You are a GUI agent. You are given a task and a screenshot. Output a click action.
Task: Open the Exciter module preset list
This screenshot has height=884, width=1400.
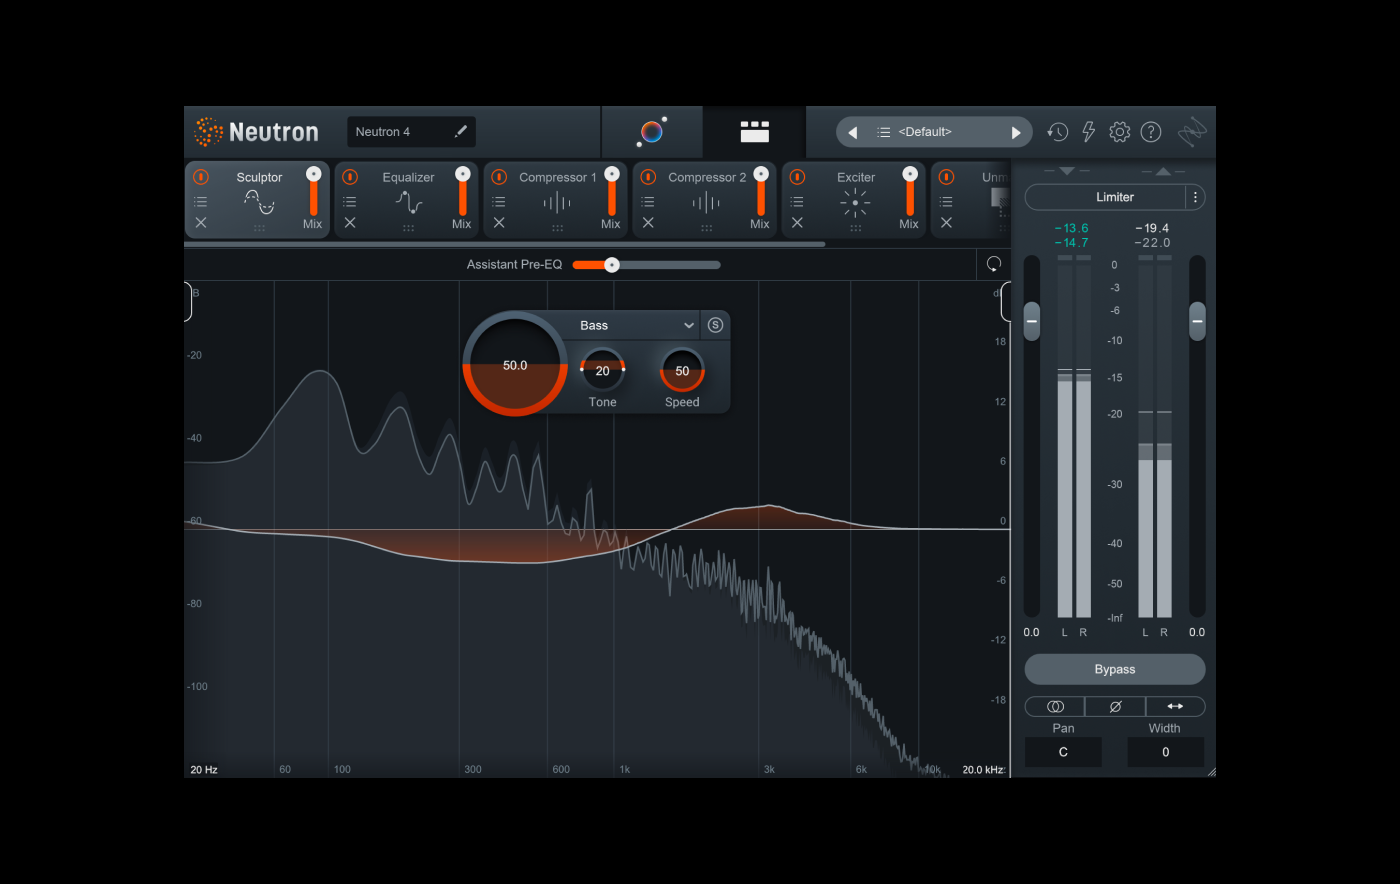797,201
